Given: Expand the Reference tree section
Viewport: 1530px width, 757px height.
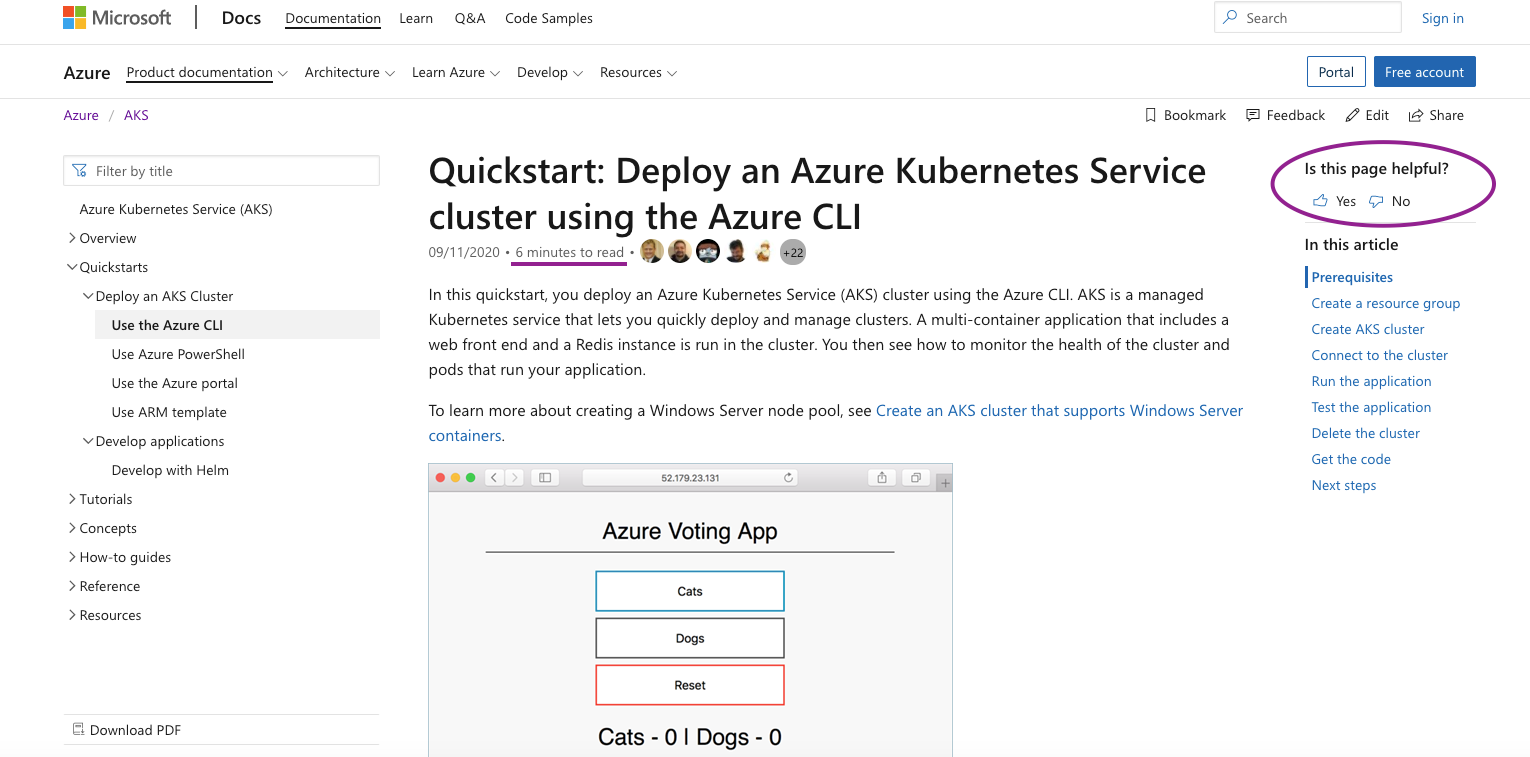Looking at the screenshot, I should [x=72, y=586].
